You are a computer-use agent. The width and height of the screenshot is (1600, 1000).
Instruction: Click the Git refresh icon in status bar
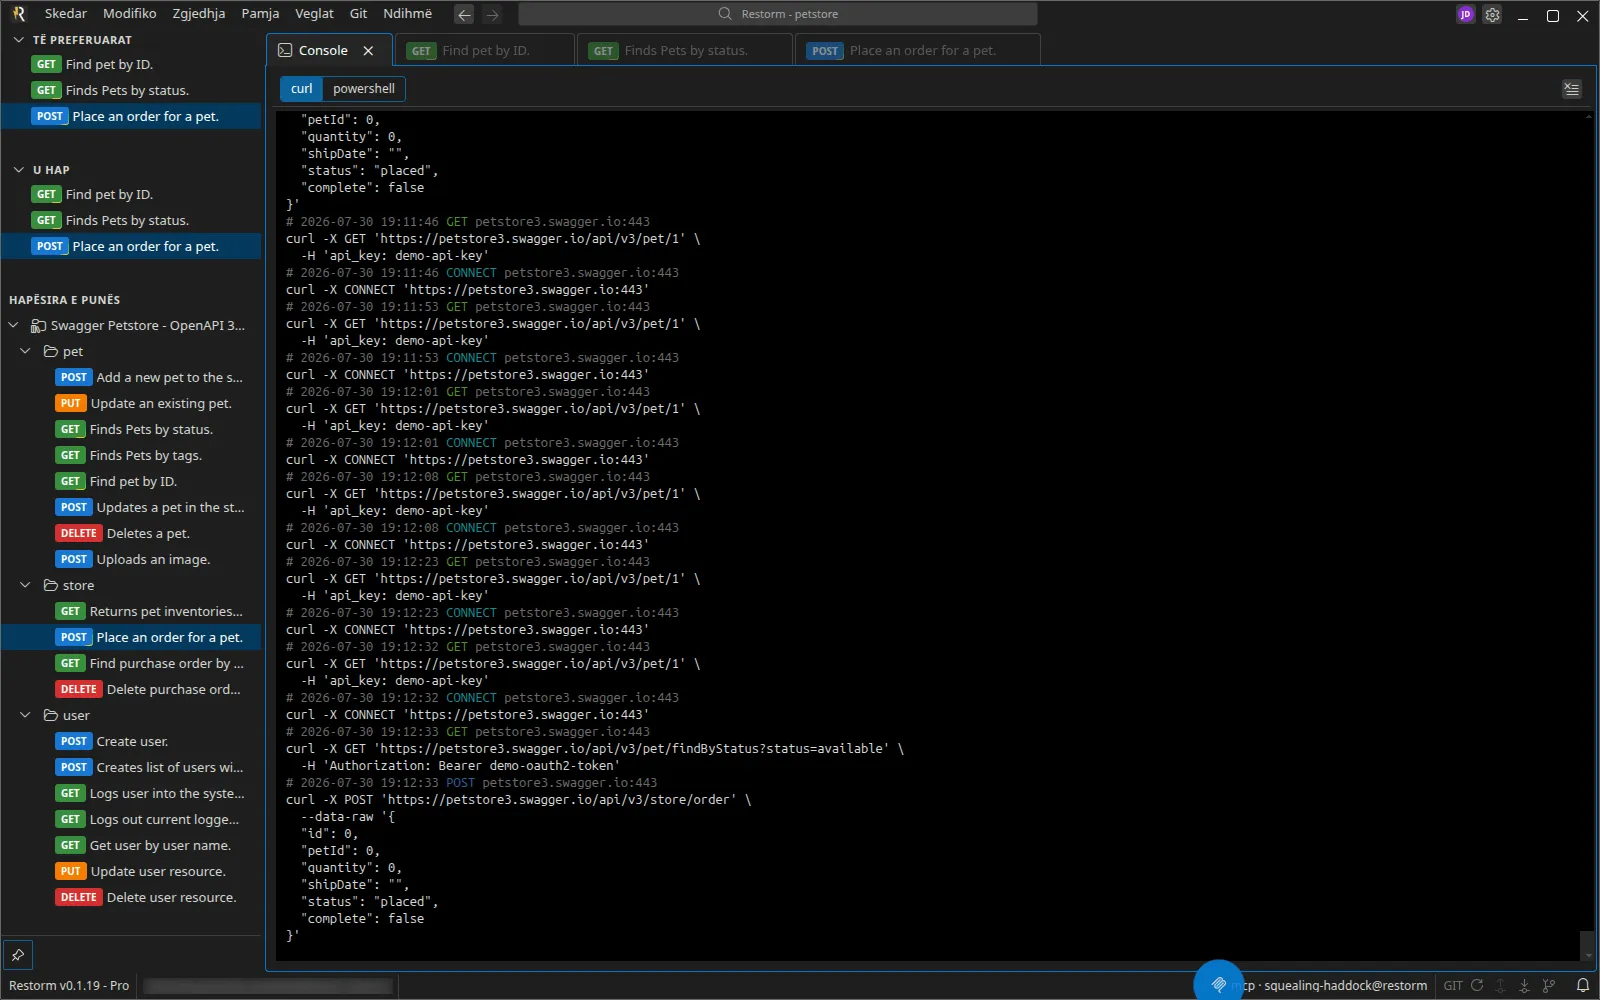pos(1477,985)
